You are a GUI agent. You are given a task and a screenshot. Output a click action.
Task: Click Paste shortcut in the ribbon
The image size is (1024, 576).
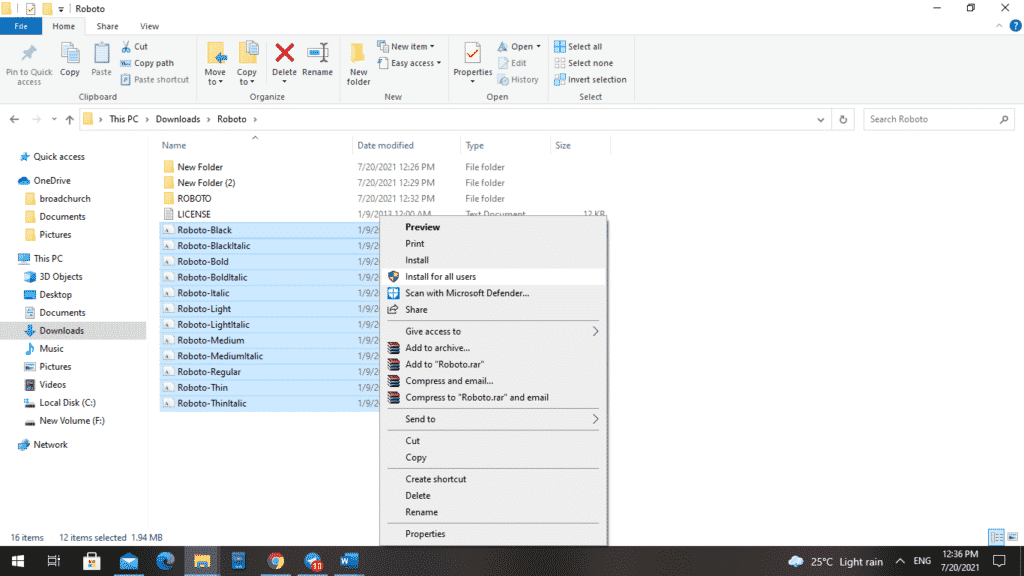pos(155,80)
